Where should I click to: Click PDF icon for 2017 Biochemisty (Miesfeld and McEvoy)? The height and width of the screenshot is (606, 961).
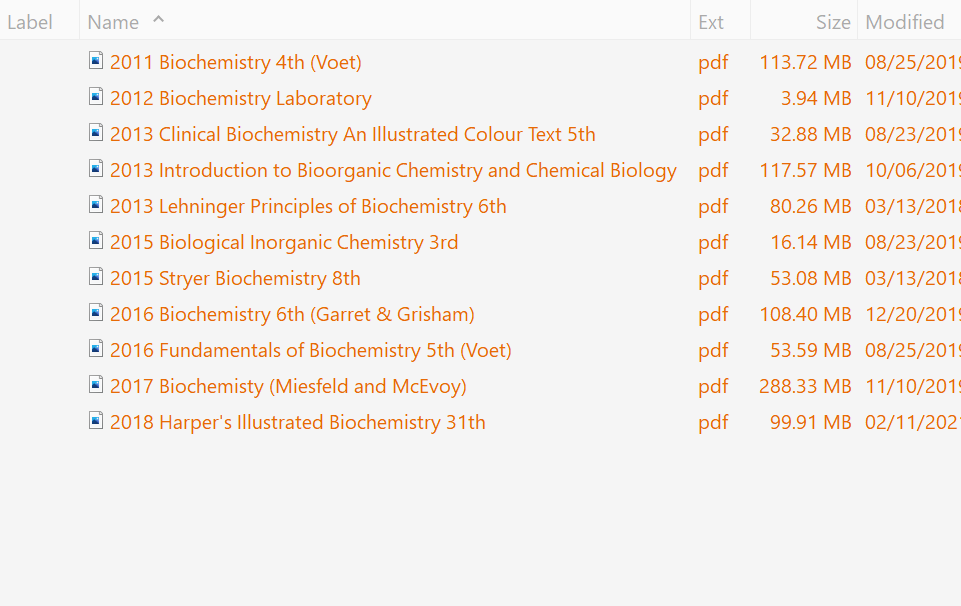(x=96, y=385)
